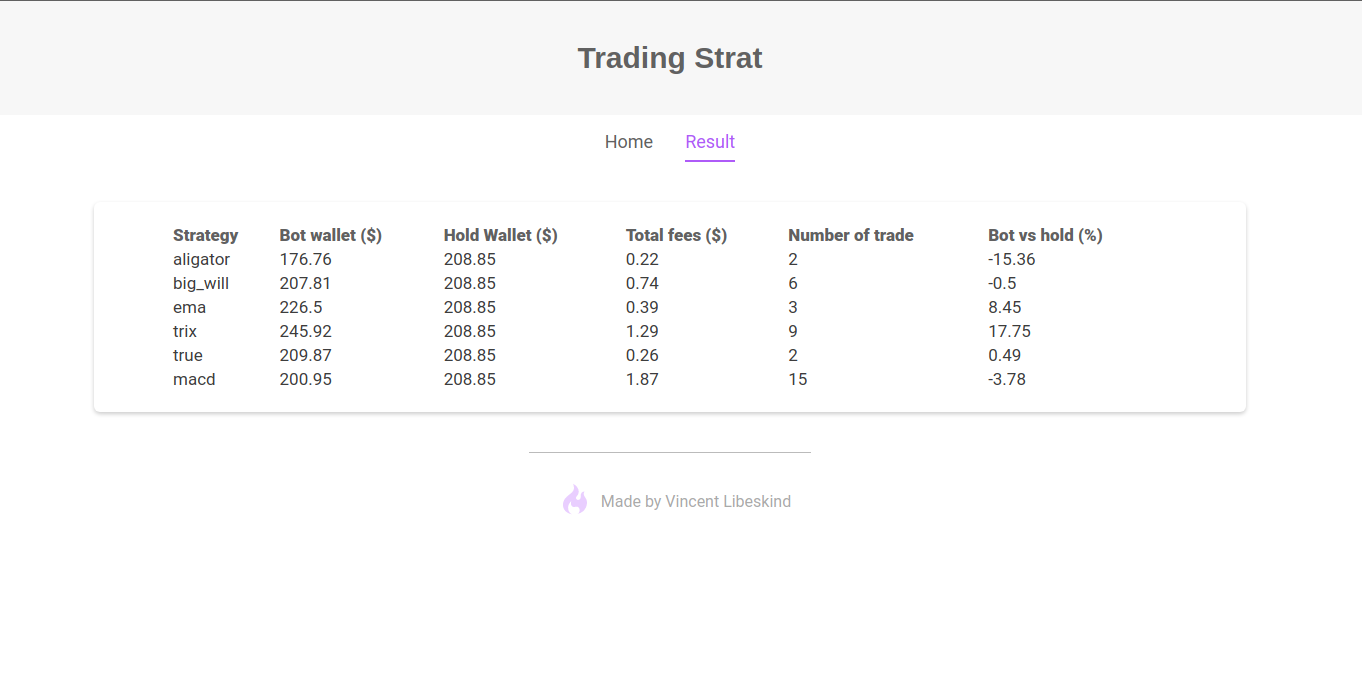Click macd number of trade value 15
The image size is (1362, 678).
tap(798, 379)
